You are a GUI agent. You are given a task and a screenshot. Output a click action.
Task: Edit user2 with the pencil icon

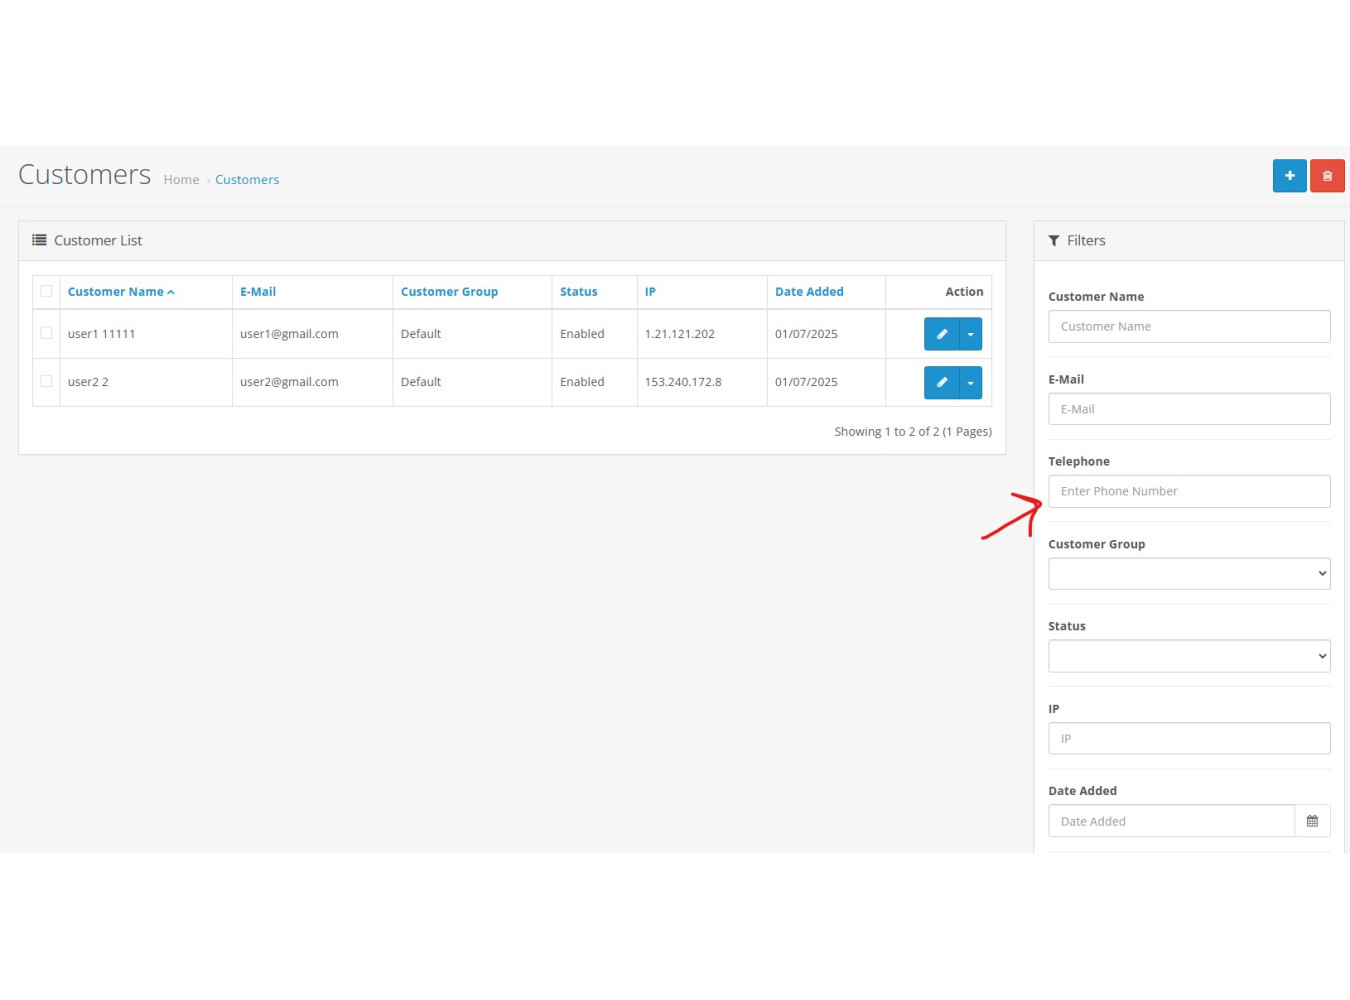pyautogui.click(x=941, y=382)
